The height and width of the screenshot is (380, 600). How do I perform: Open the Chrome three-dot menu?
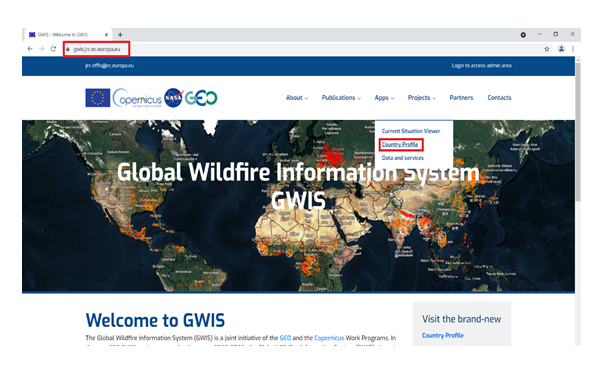pos(573,49)
